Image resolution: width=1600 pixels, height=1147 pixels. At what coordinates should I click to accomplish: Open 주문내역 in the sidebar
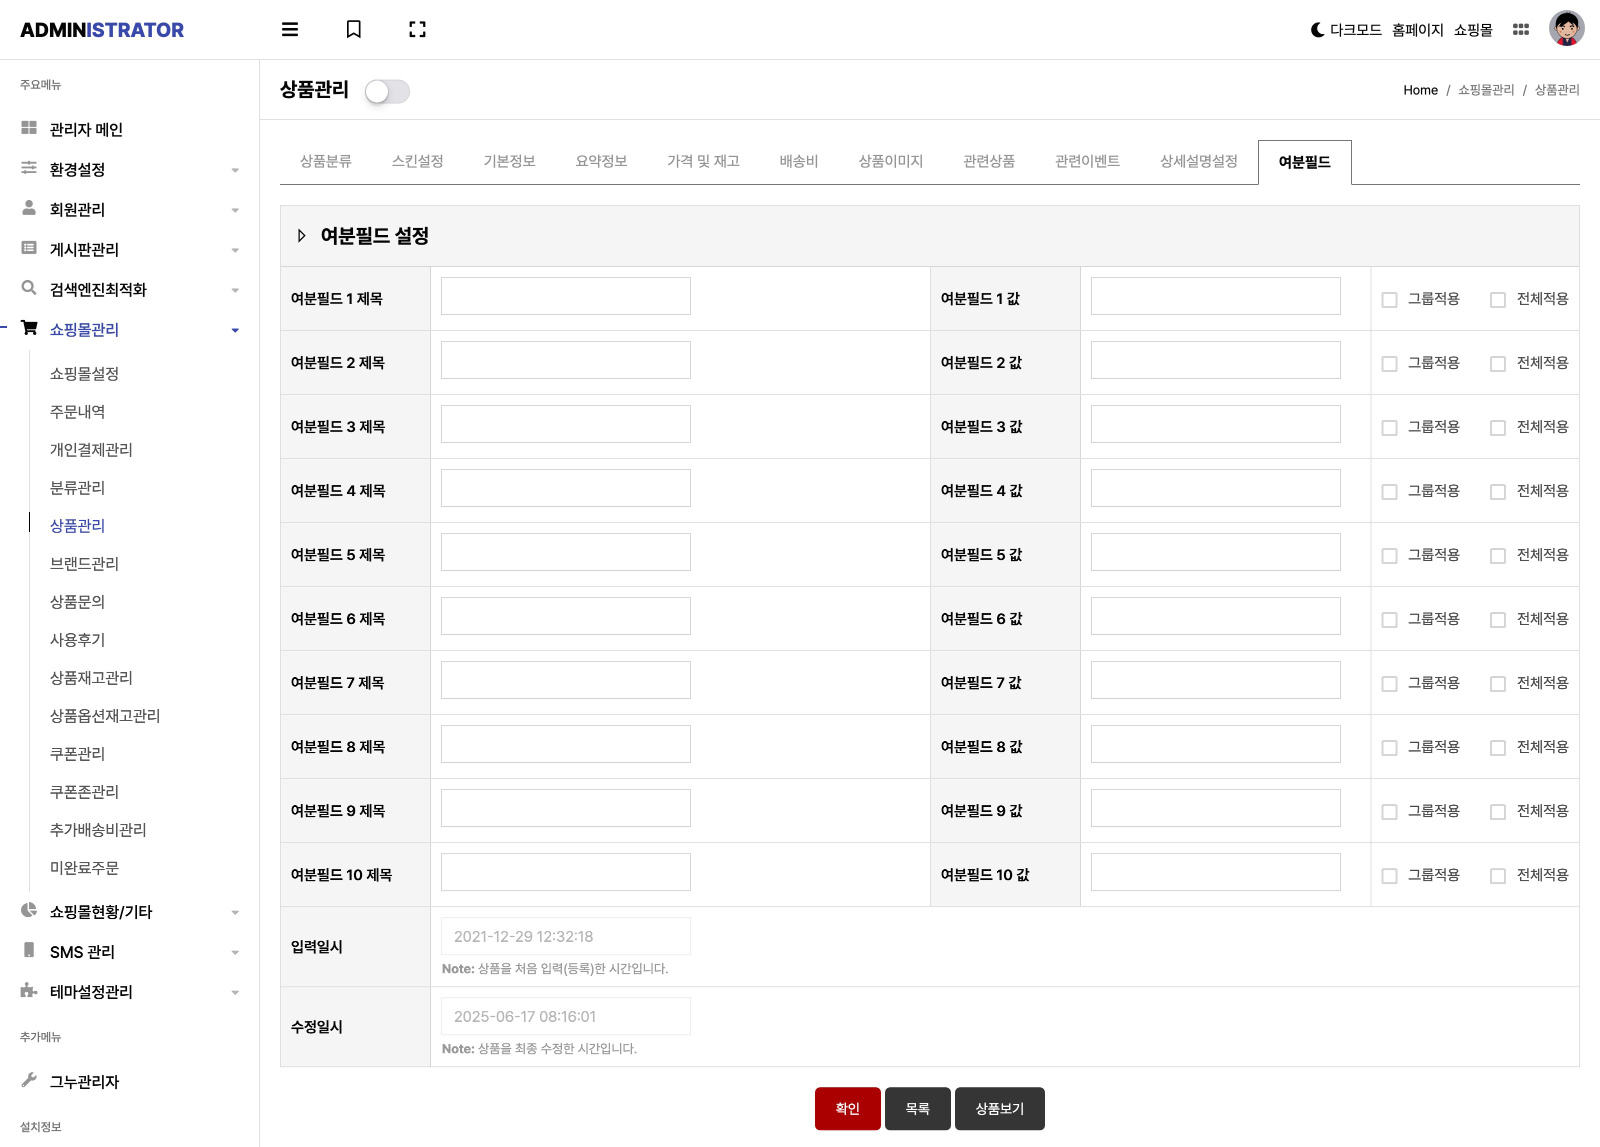78,412
